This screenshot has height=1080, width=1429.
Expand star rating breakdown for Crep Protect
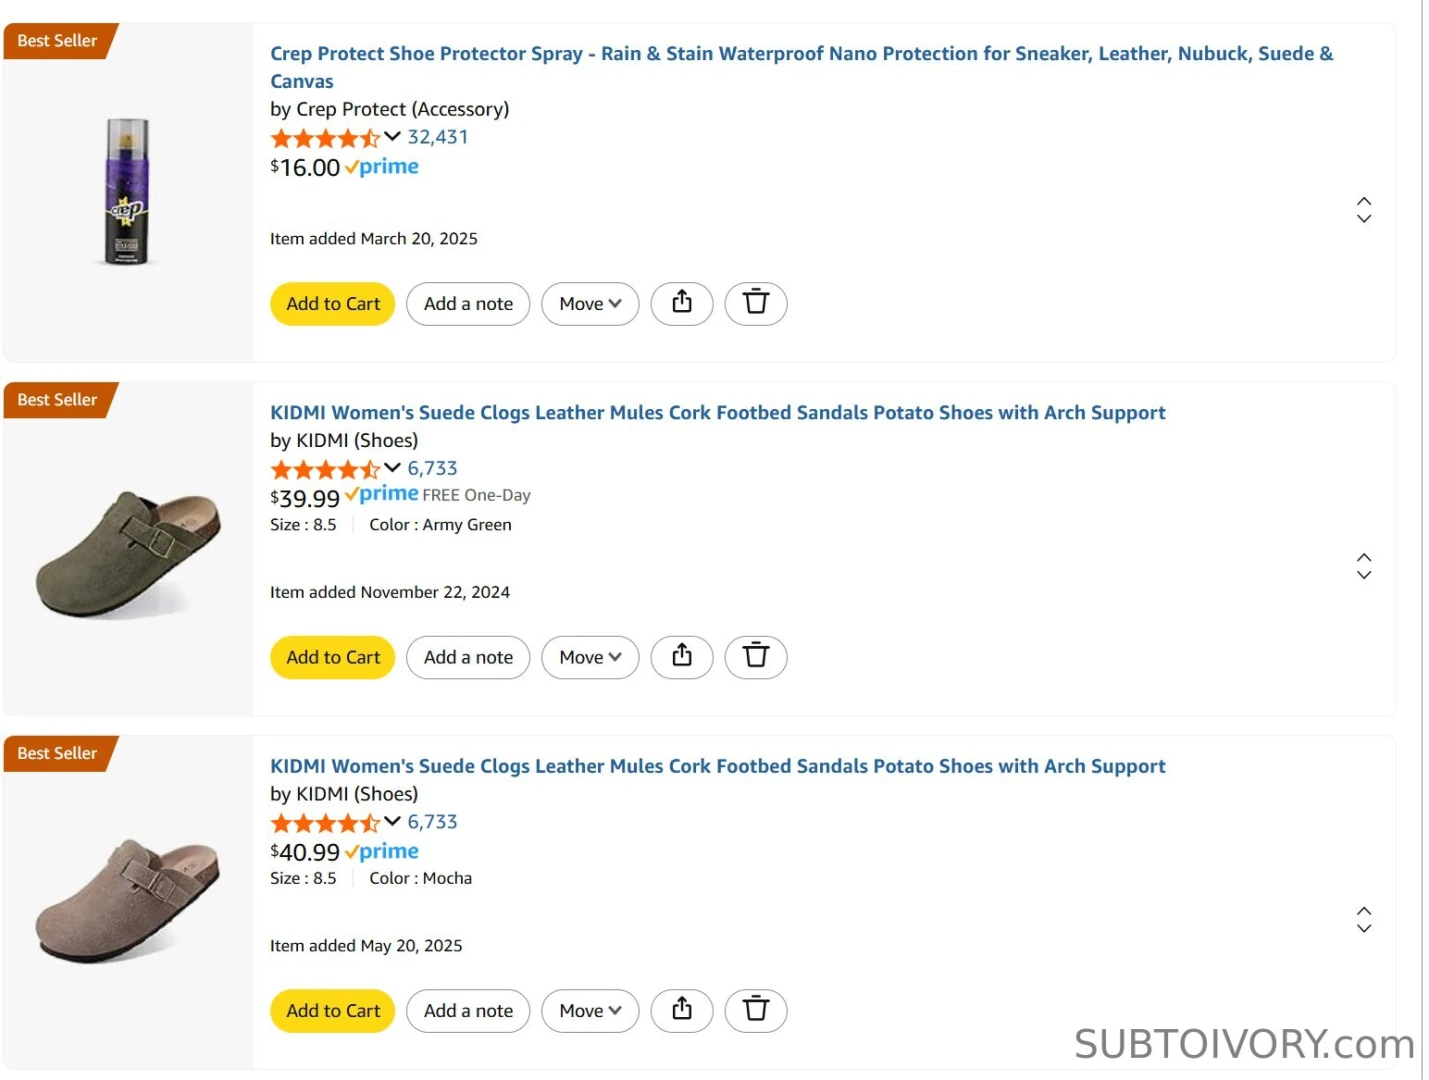392,137
